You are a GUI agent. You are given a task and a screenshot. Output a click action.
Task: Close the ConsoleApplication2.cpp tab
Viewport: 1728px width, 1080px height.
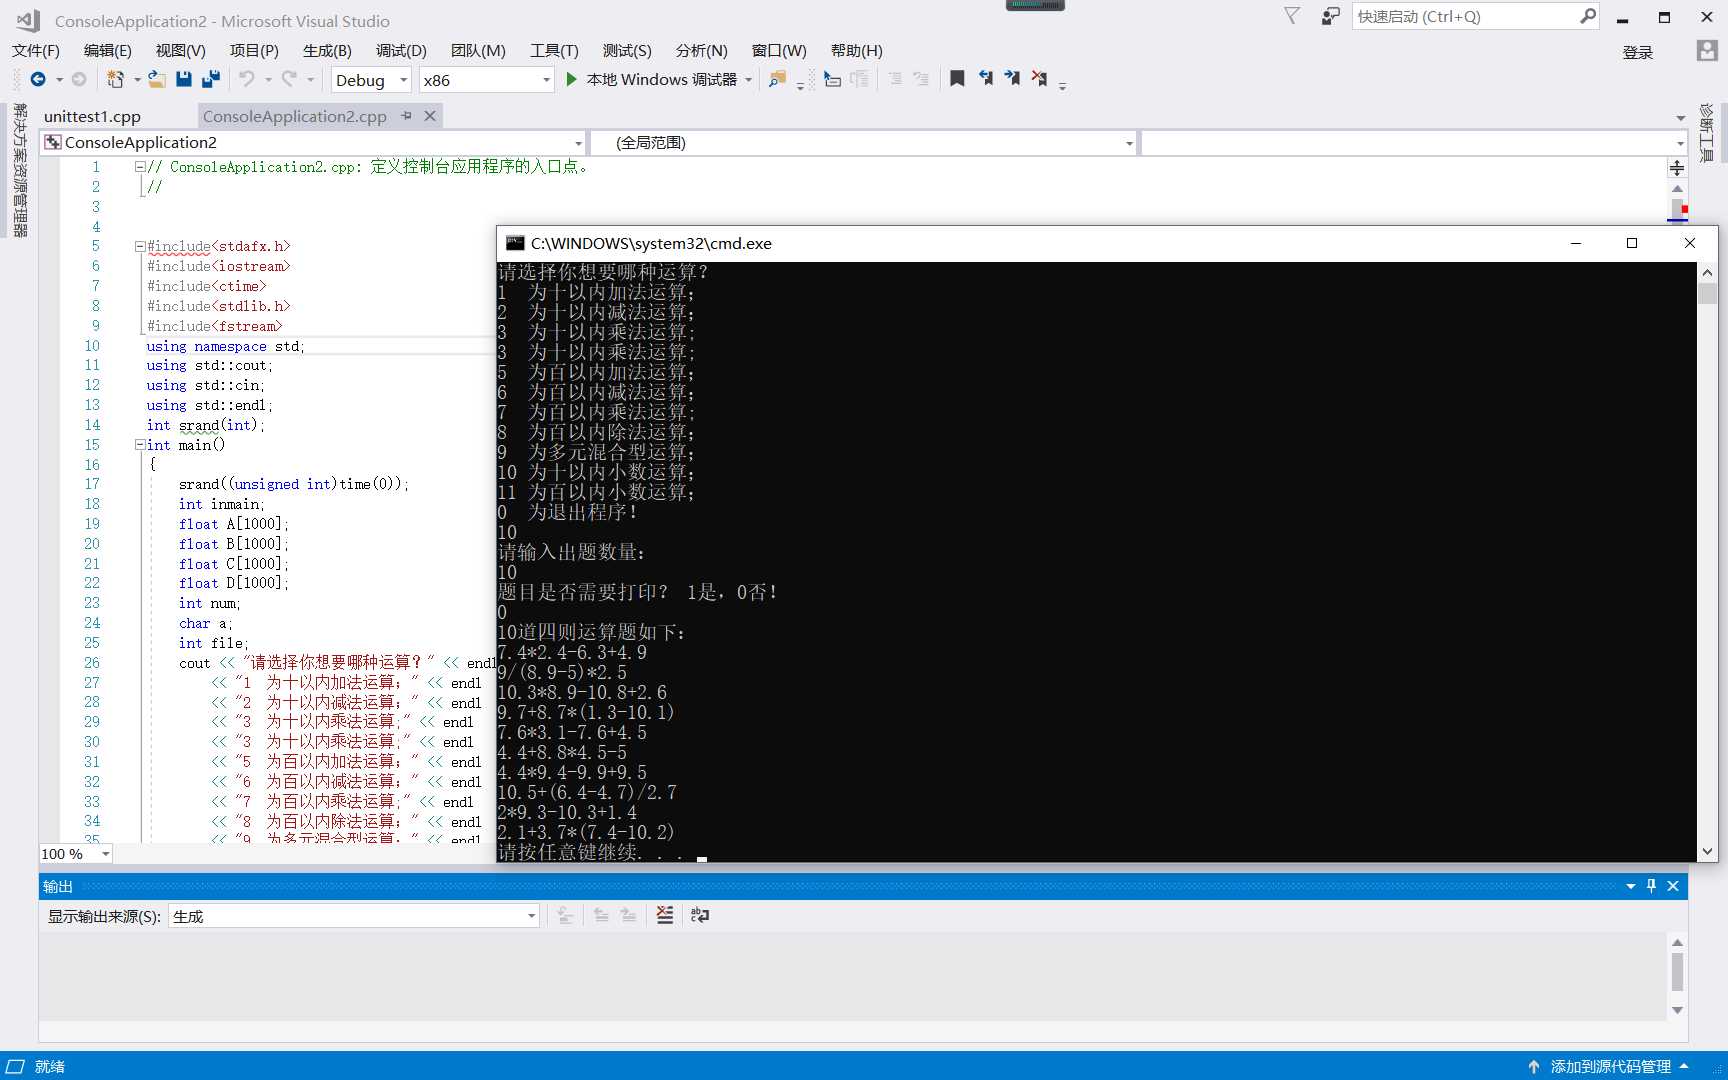[x=430, y=116]
